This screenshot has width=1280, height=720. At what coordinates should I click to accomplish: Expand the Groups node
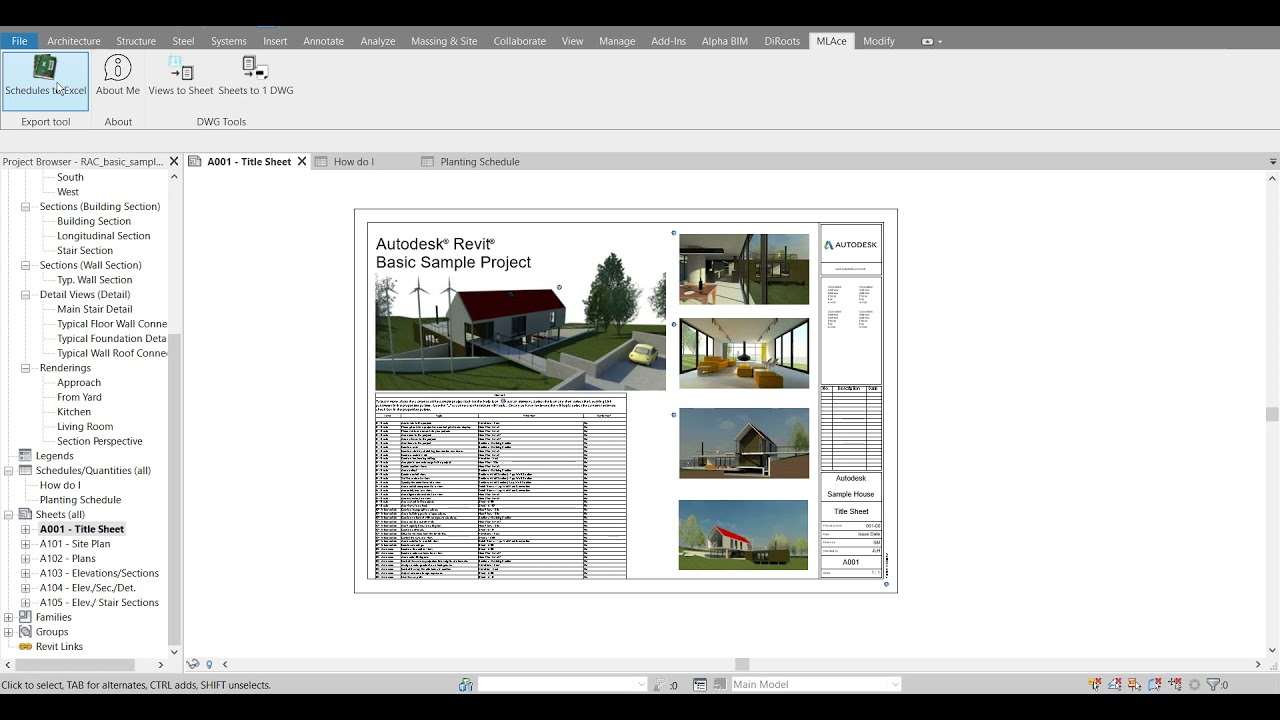pos(9,632)
